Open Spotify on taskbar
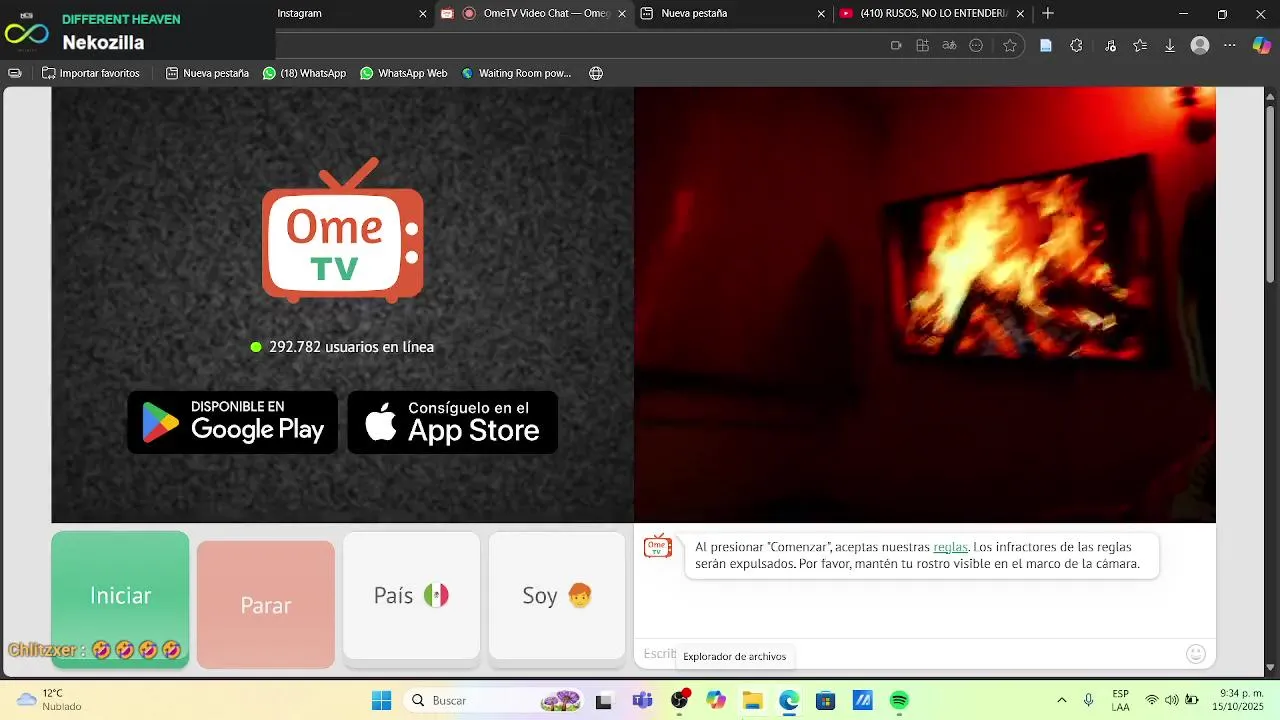Image resolution: width=1280 pixels, height=720 pixels. point(899,700)
